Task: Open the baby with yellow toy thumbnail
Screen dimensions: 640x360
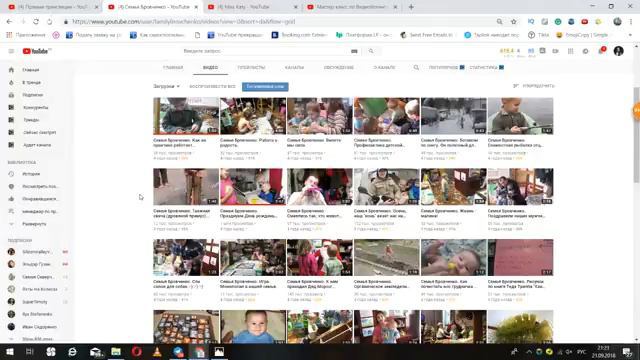Action: (x=453, y=258)
